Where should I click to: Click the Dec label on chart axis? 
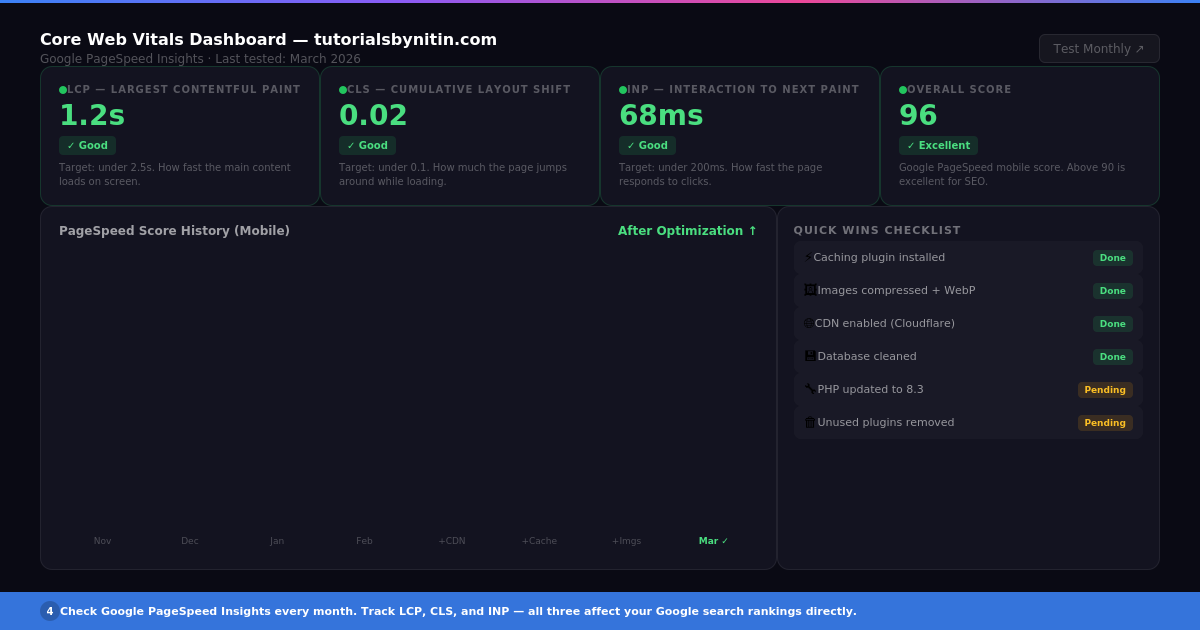click(190, 541)
